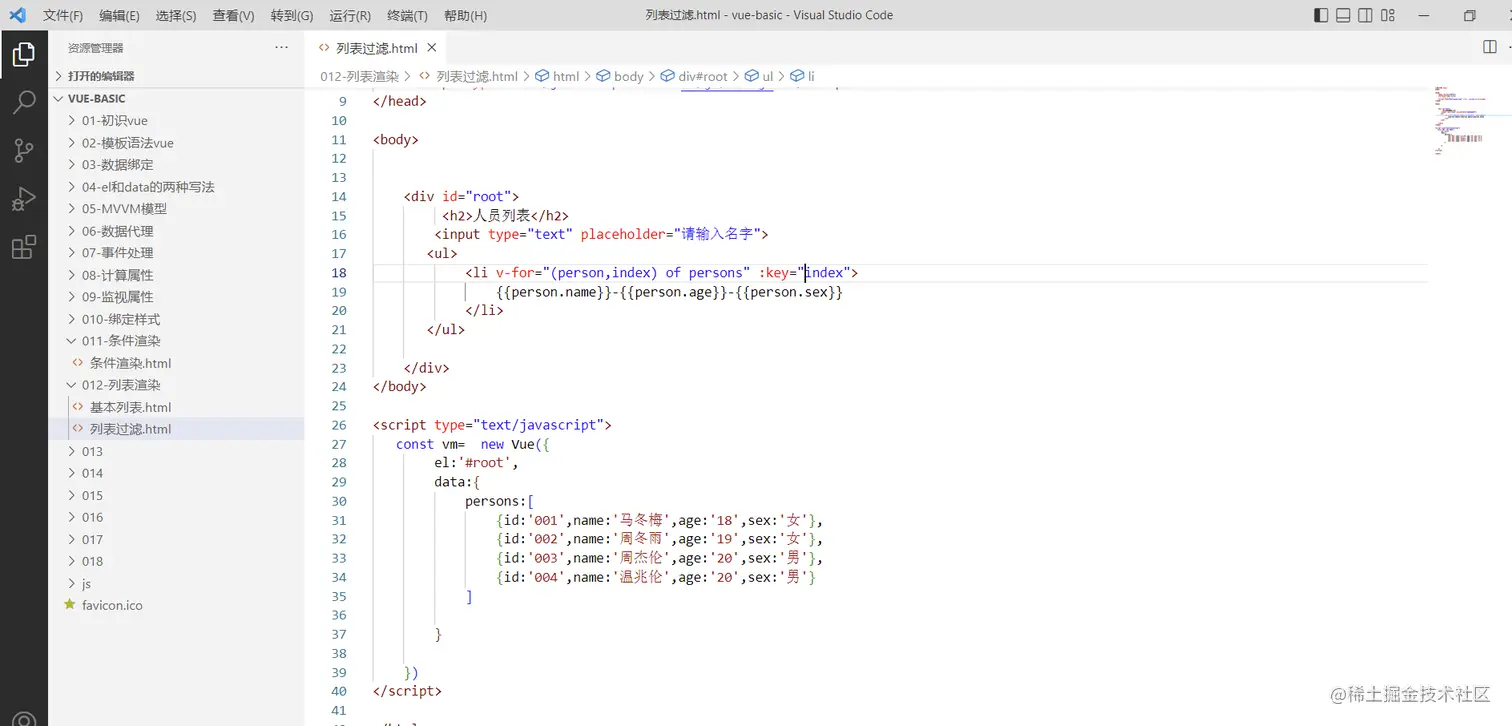Viewport: 1512px width, 726px height.
Task: Click the favicon.ico star icon
Action: tap(69, 605)
